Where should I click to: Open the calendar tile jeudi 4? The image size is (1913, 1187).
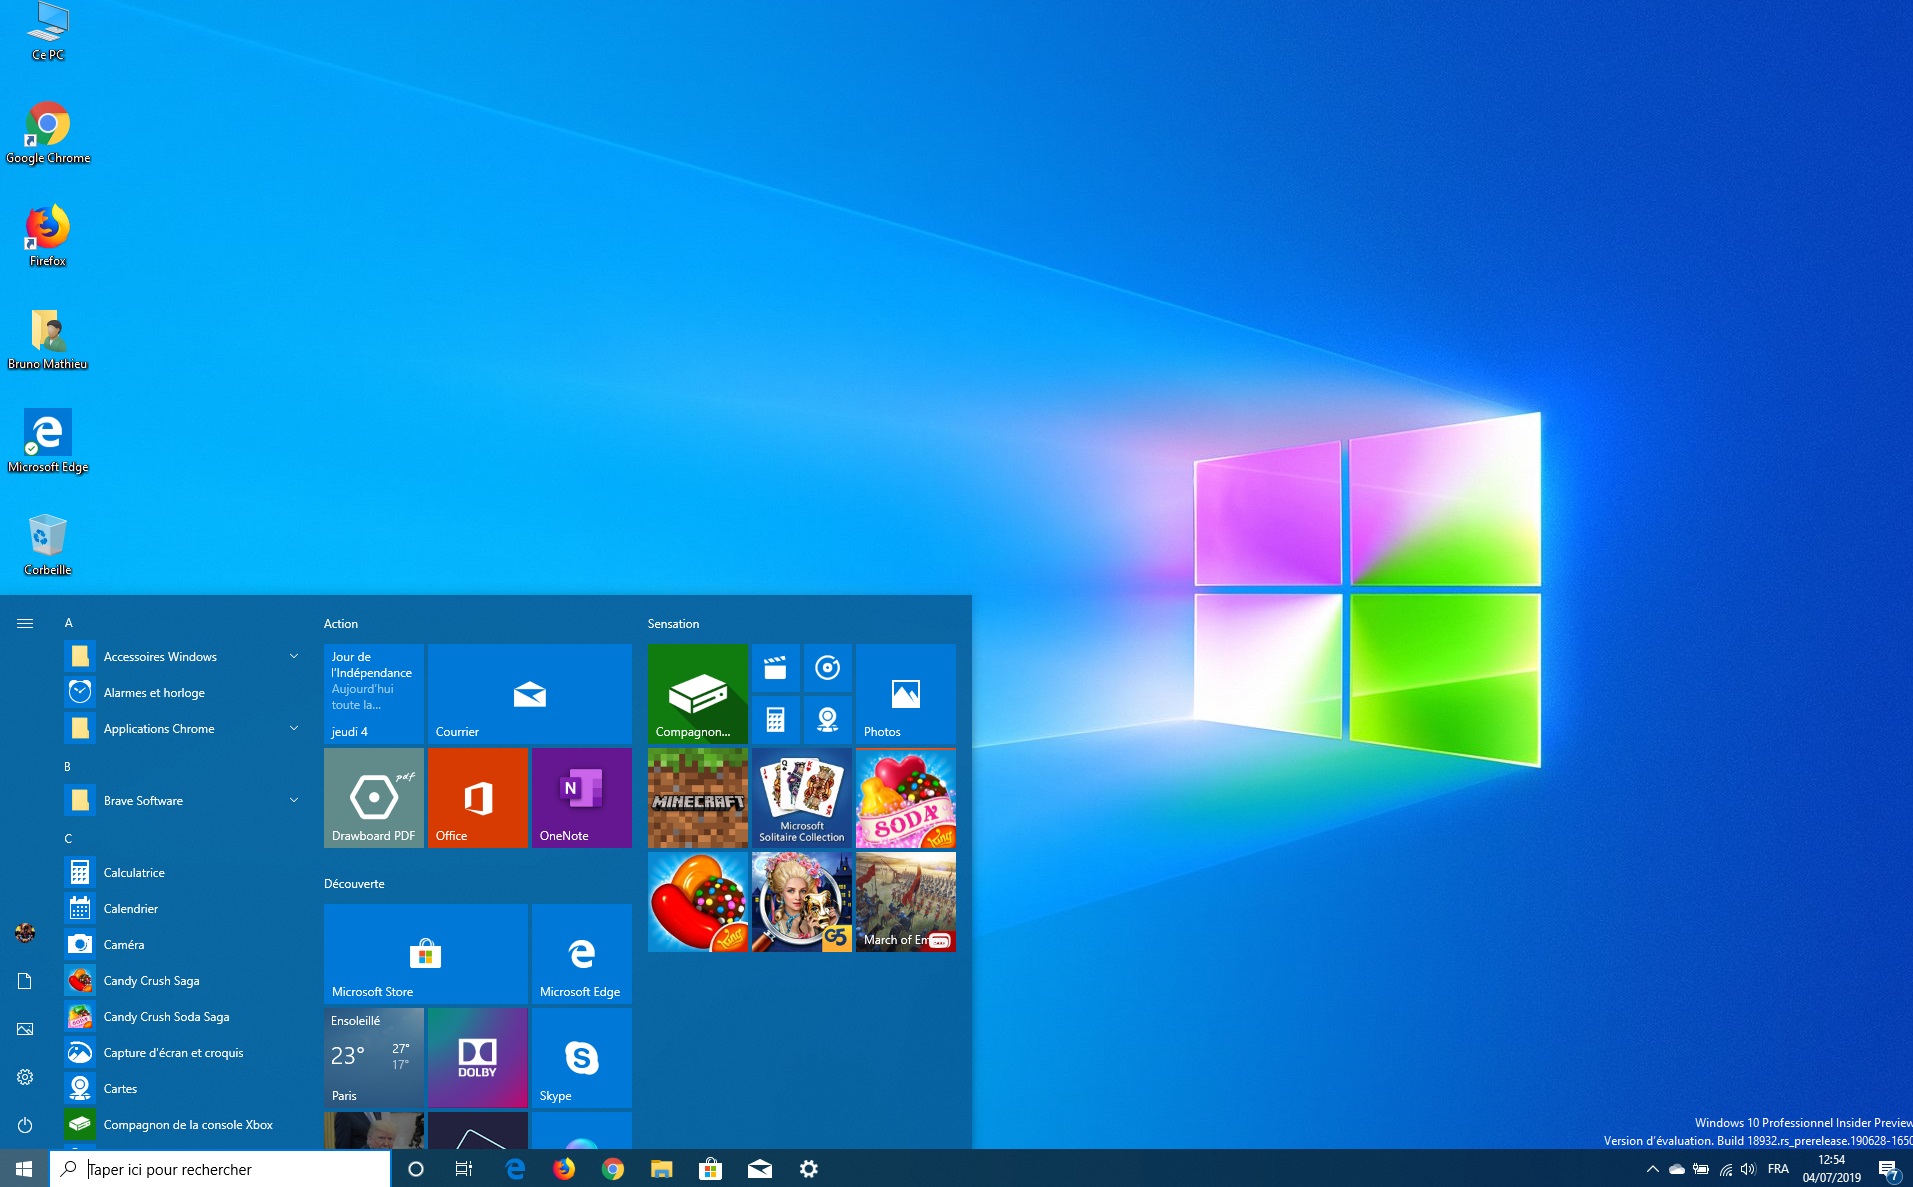(374, 694)
